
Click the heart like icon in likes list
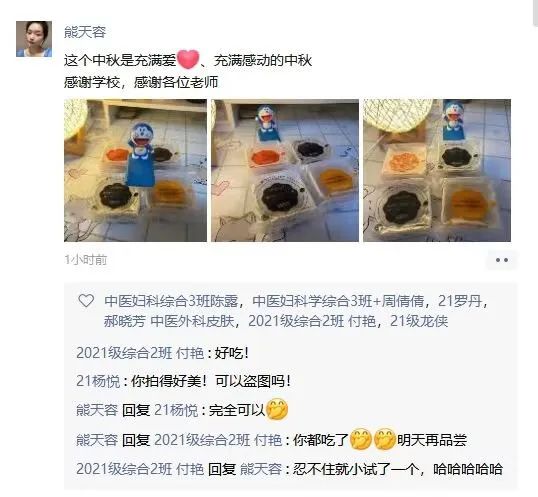point(86,301)
